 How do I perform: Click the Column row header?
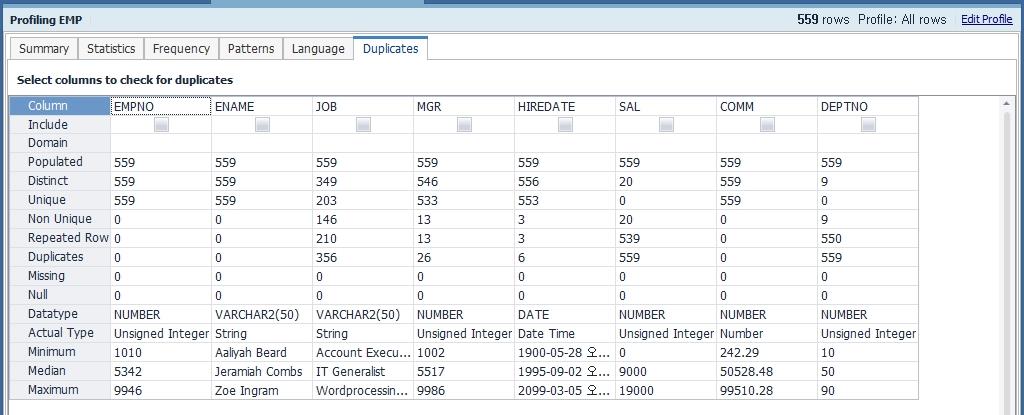[59, 106]
